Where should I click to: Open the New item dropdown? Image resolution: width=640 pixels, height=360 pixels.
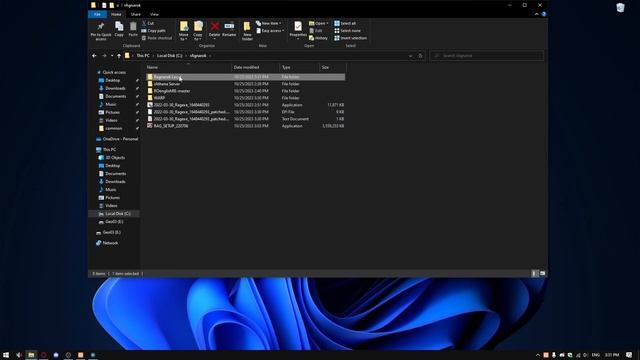(269, 23)
